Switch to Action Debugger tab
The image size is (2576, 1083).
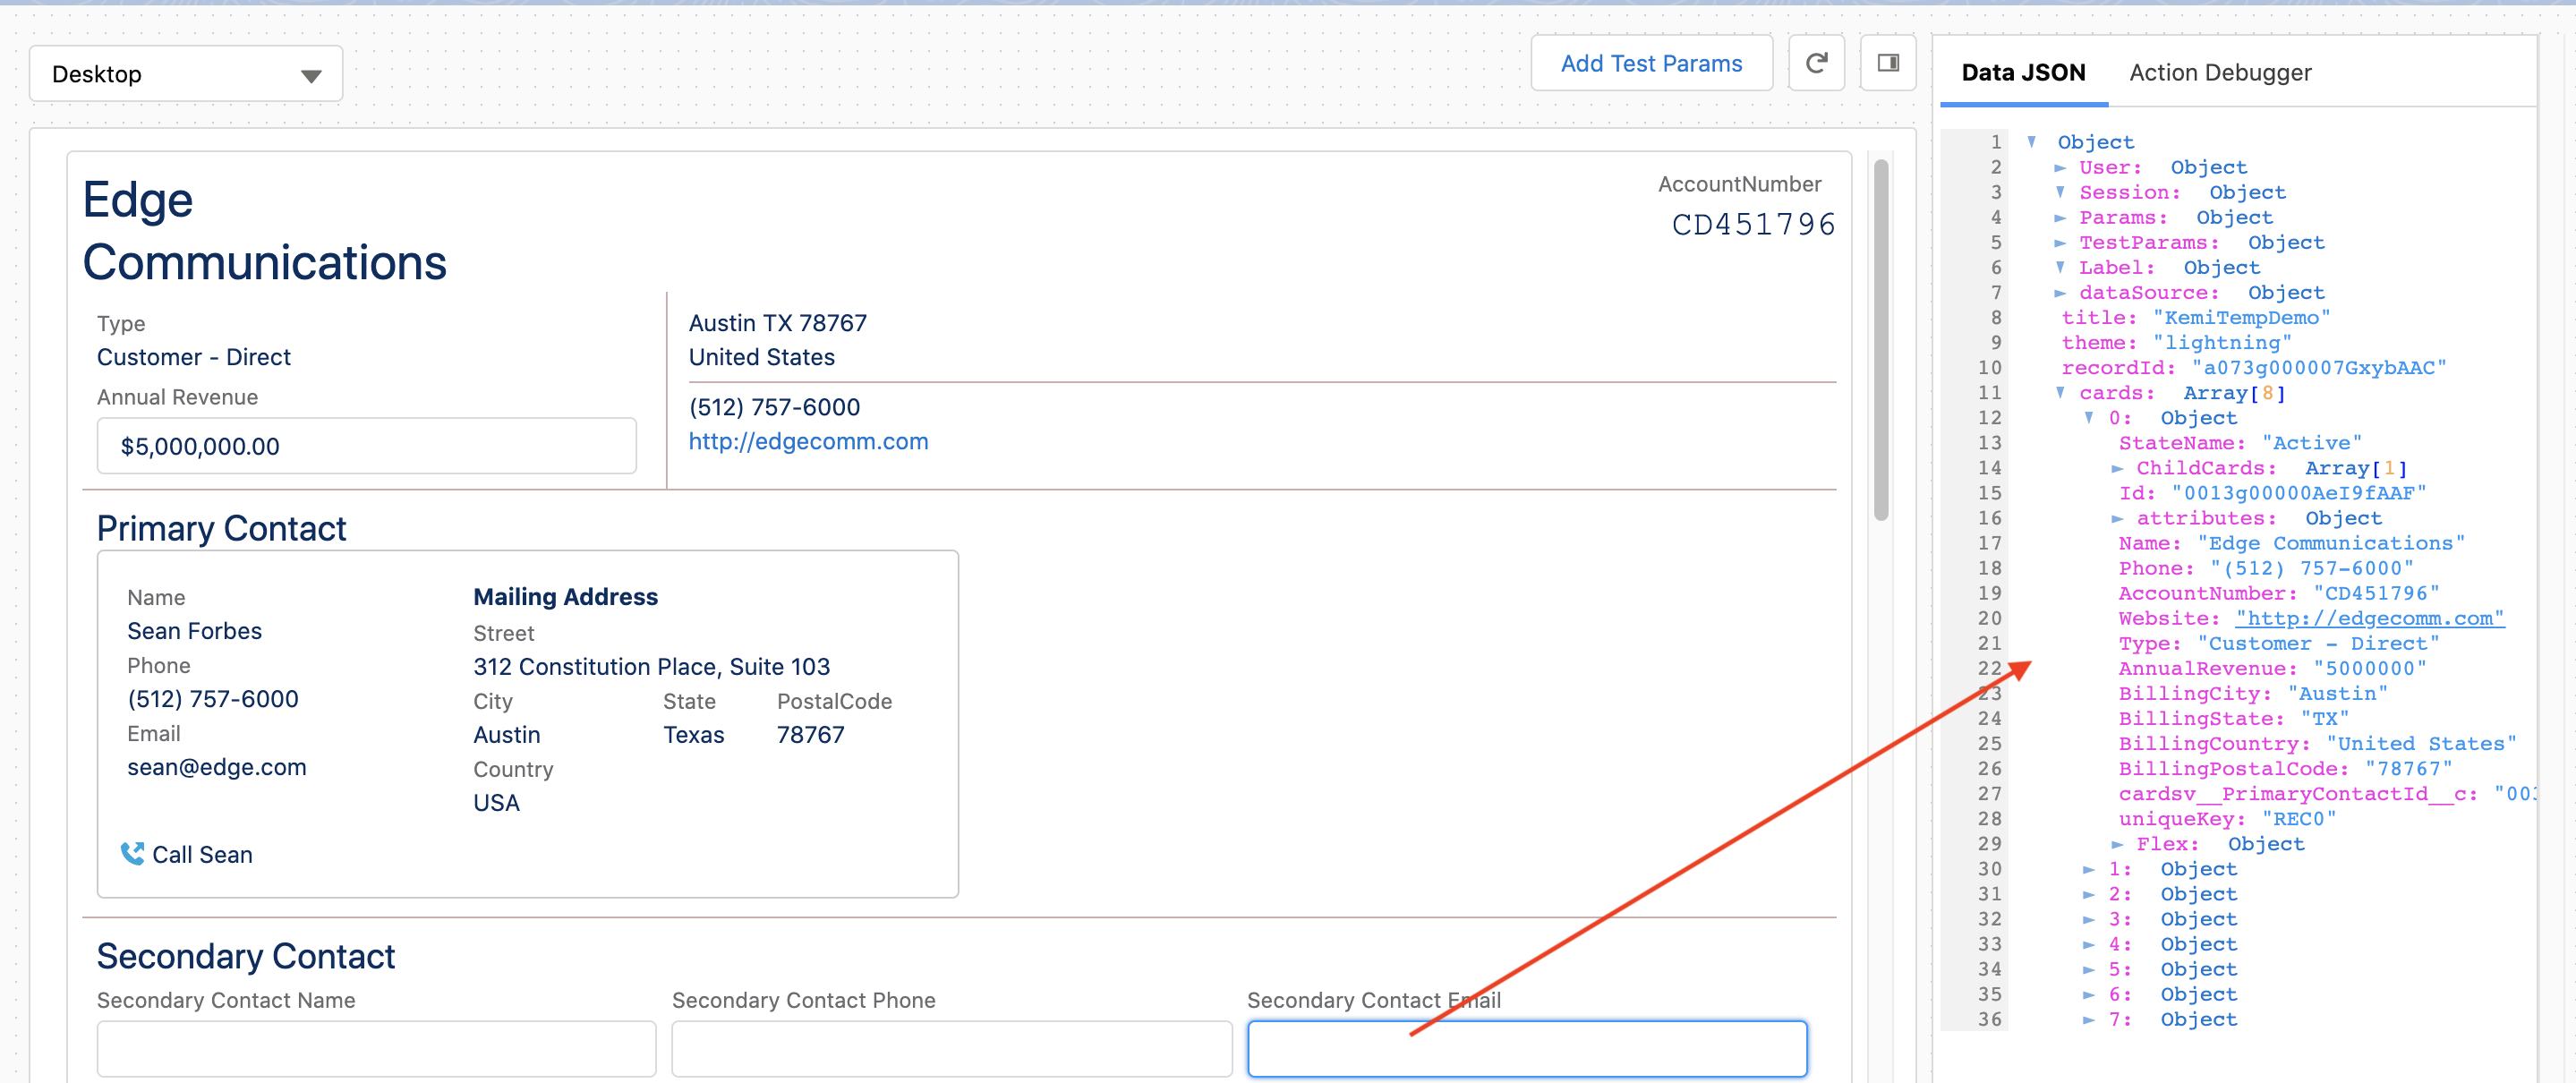click(x=2220, y=73)
